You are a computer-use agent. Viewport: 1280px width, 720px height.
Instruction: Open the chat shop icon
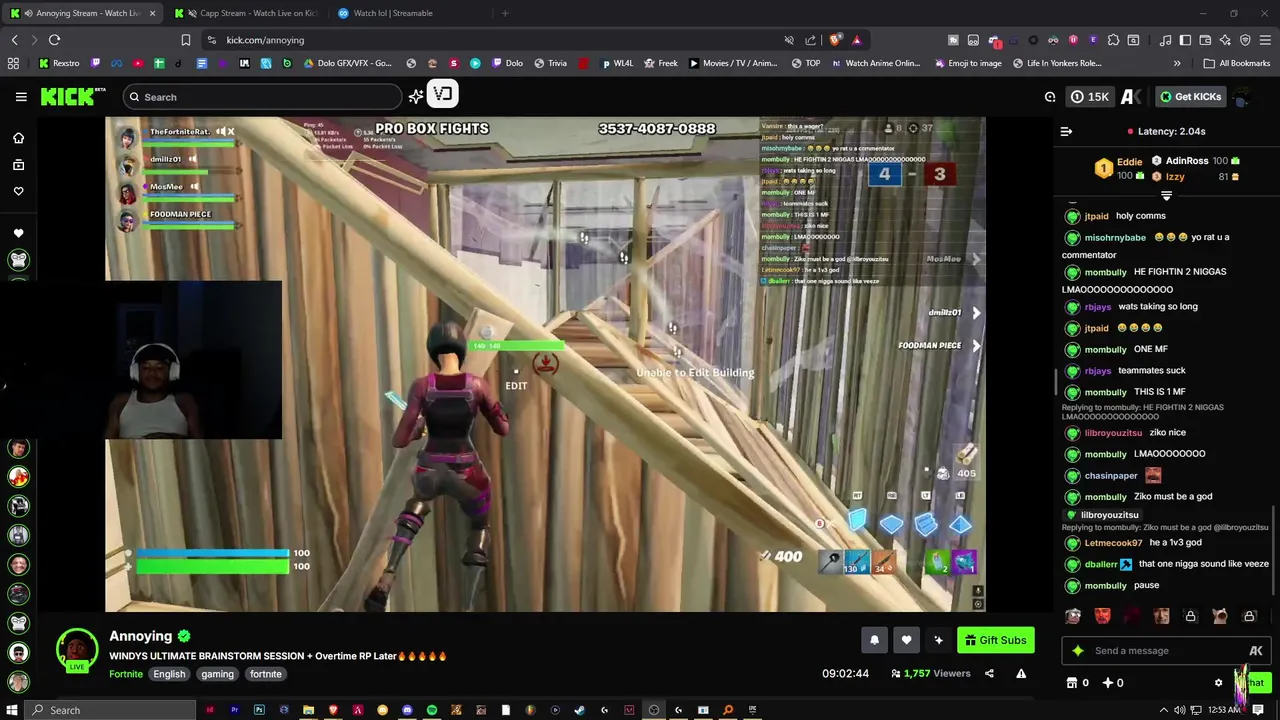coord(1072,683)
